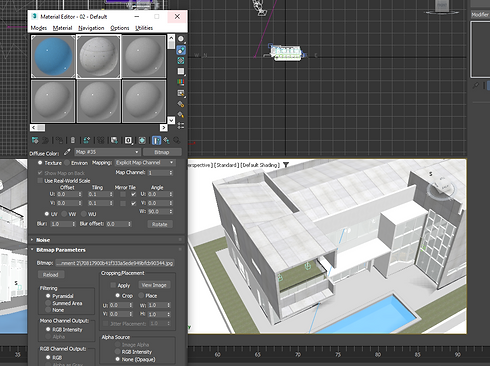Click the Rotate button
Image resolution: width=490 pixels, height=366 pixels.
click(x=160, y=224)
